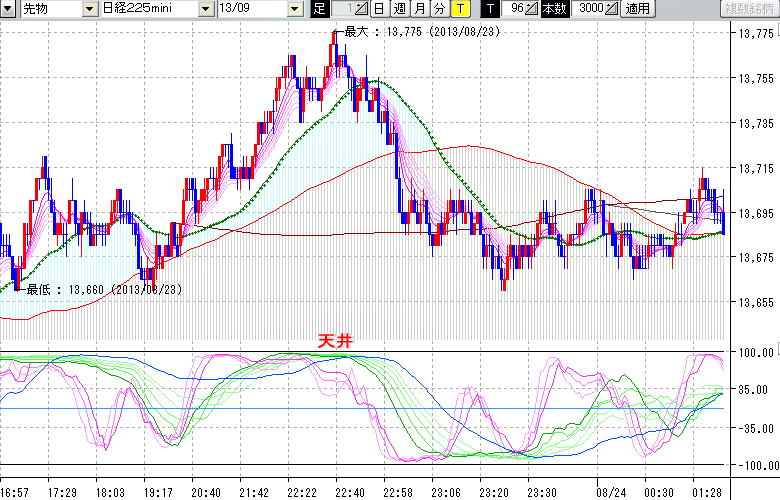Select the 日 (daily) timeframe button

[x=379, y=9]
